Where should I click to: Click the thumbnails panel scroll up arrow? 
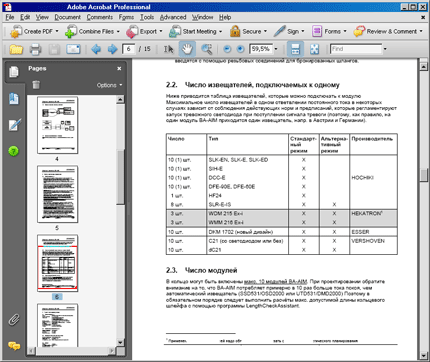(120, 99)
